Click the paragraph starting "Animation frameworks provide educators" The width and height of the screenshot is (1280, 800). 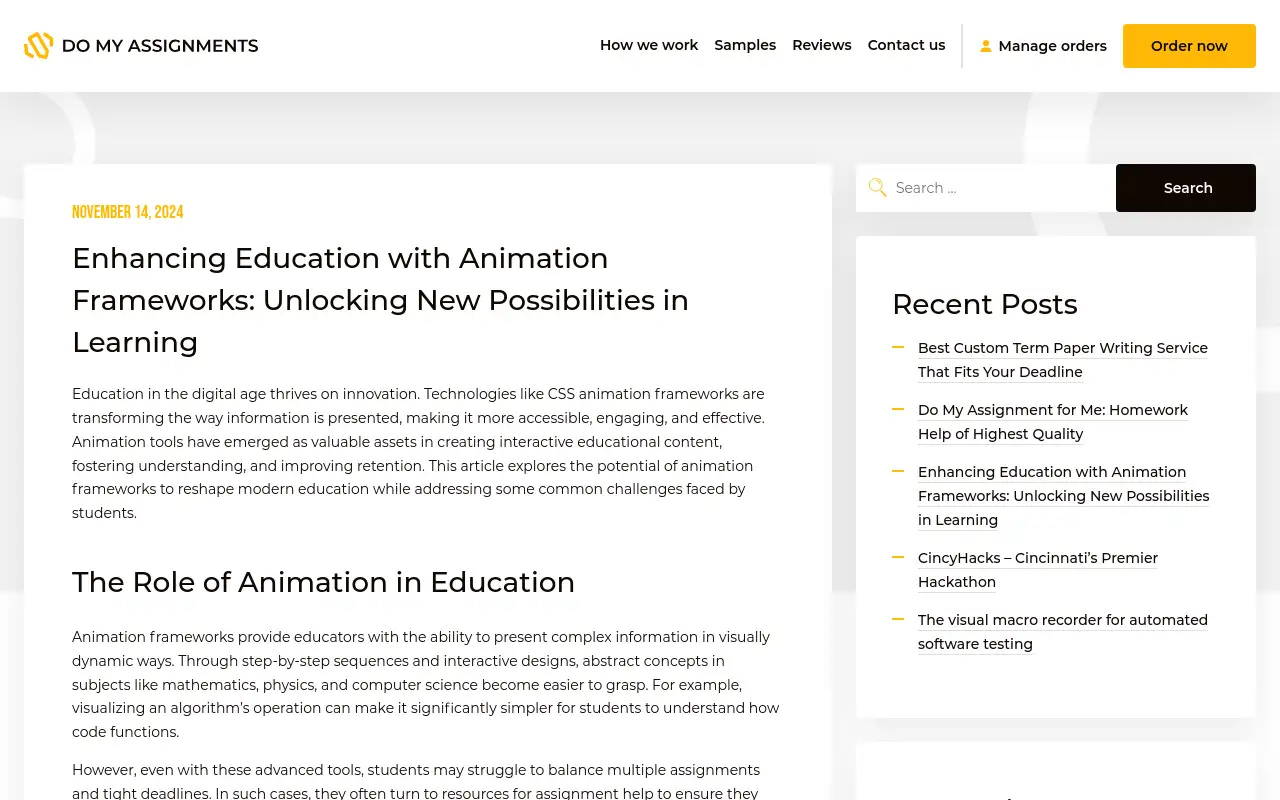tap(425, 684)
